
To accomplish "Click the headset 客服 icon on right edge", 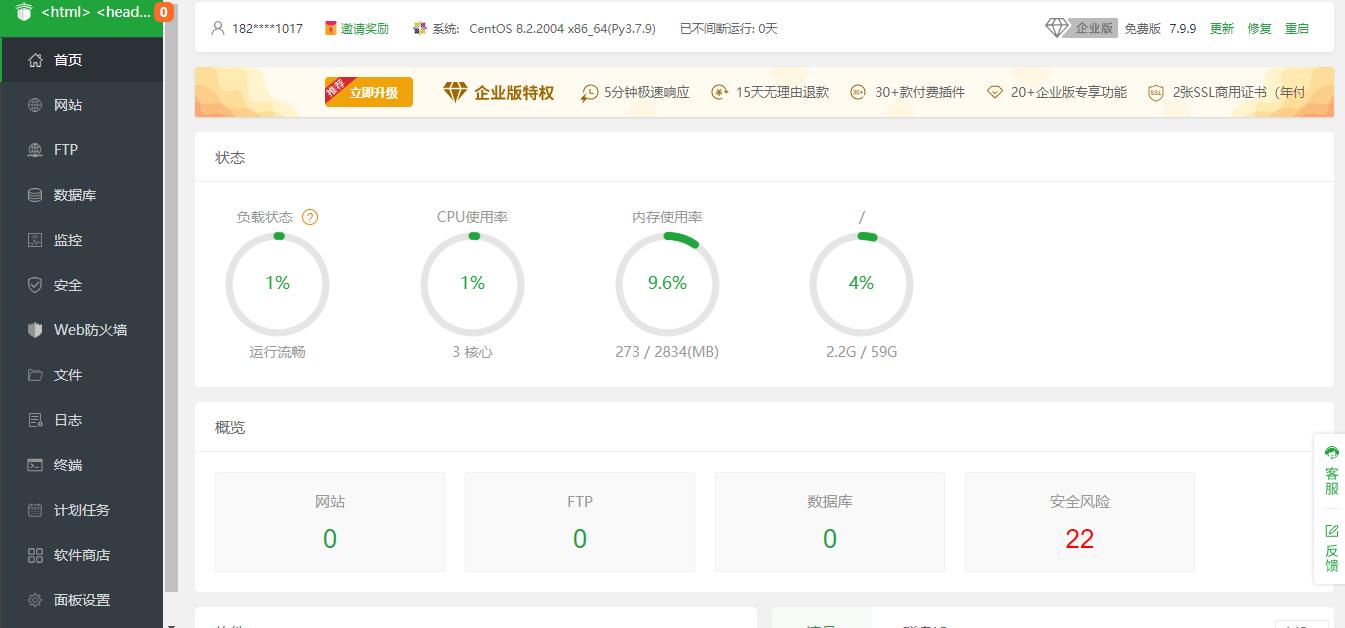I will click(x=1332, y=453).
